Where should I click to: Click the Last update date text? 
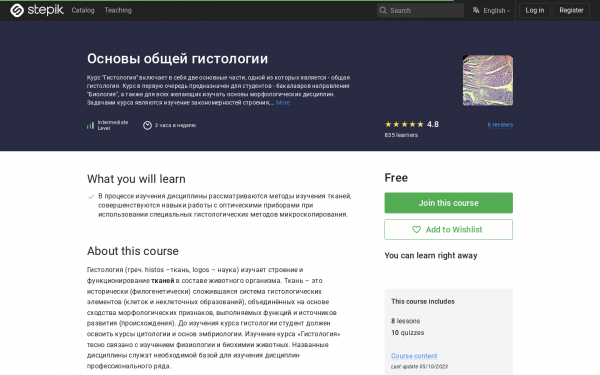(x=419, y=367)
